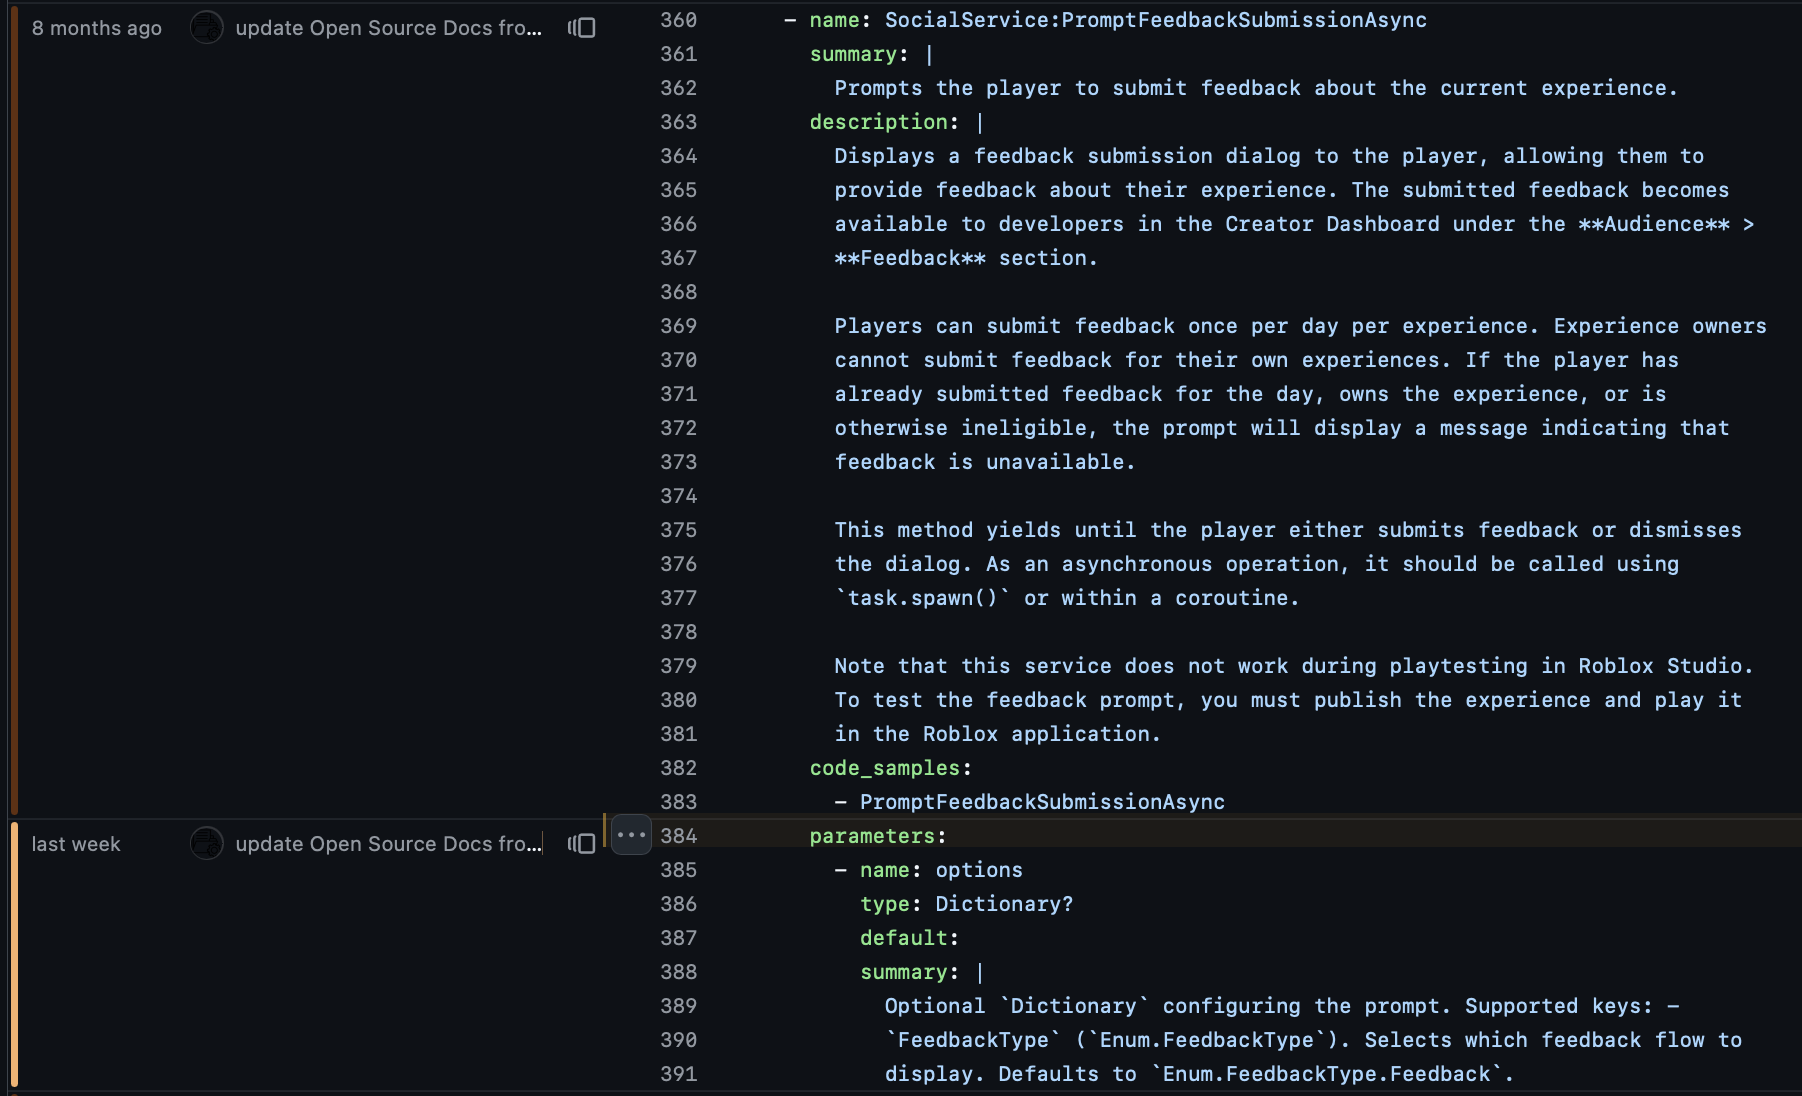Click the `task.spawn()` code text
The height and width of the screenshot is (1096, 1802).
[x=922, y=598]
